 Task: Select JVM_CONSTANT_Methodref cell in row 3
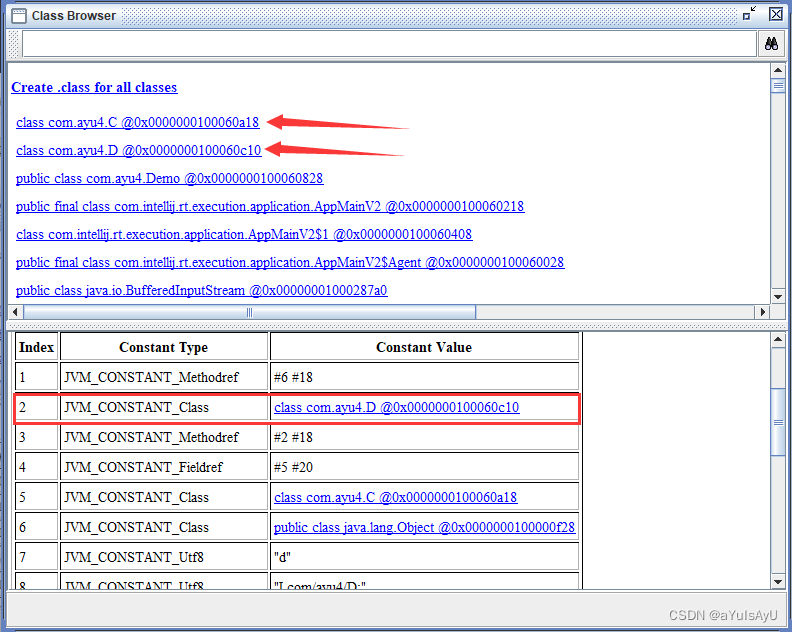pyautogui.click(x=164, y=437)
